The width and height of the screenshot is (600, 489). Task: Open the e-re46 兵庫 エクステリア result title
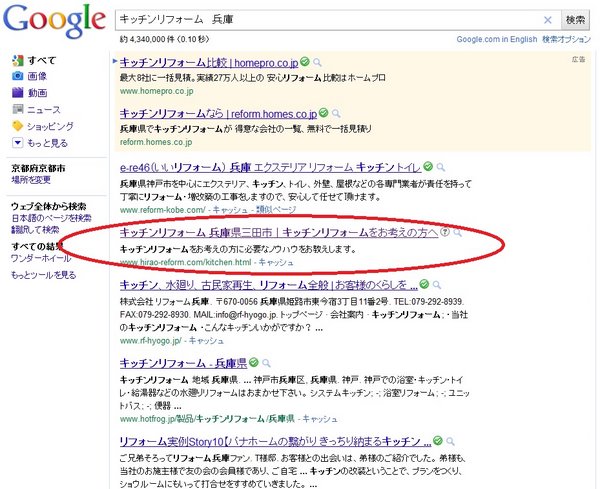point(271,168)
